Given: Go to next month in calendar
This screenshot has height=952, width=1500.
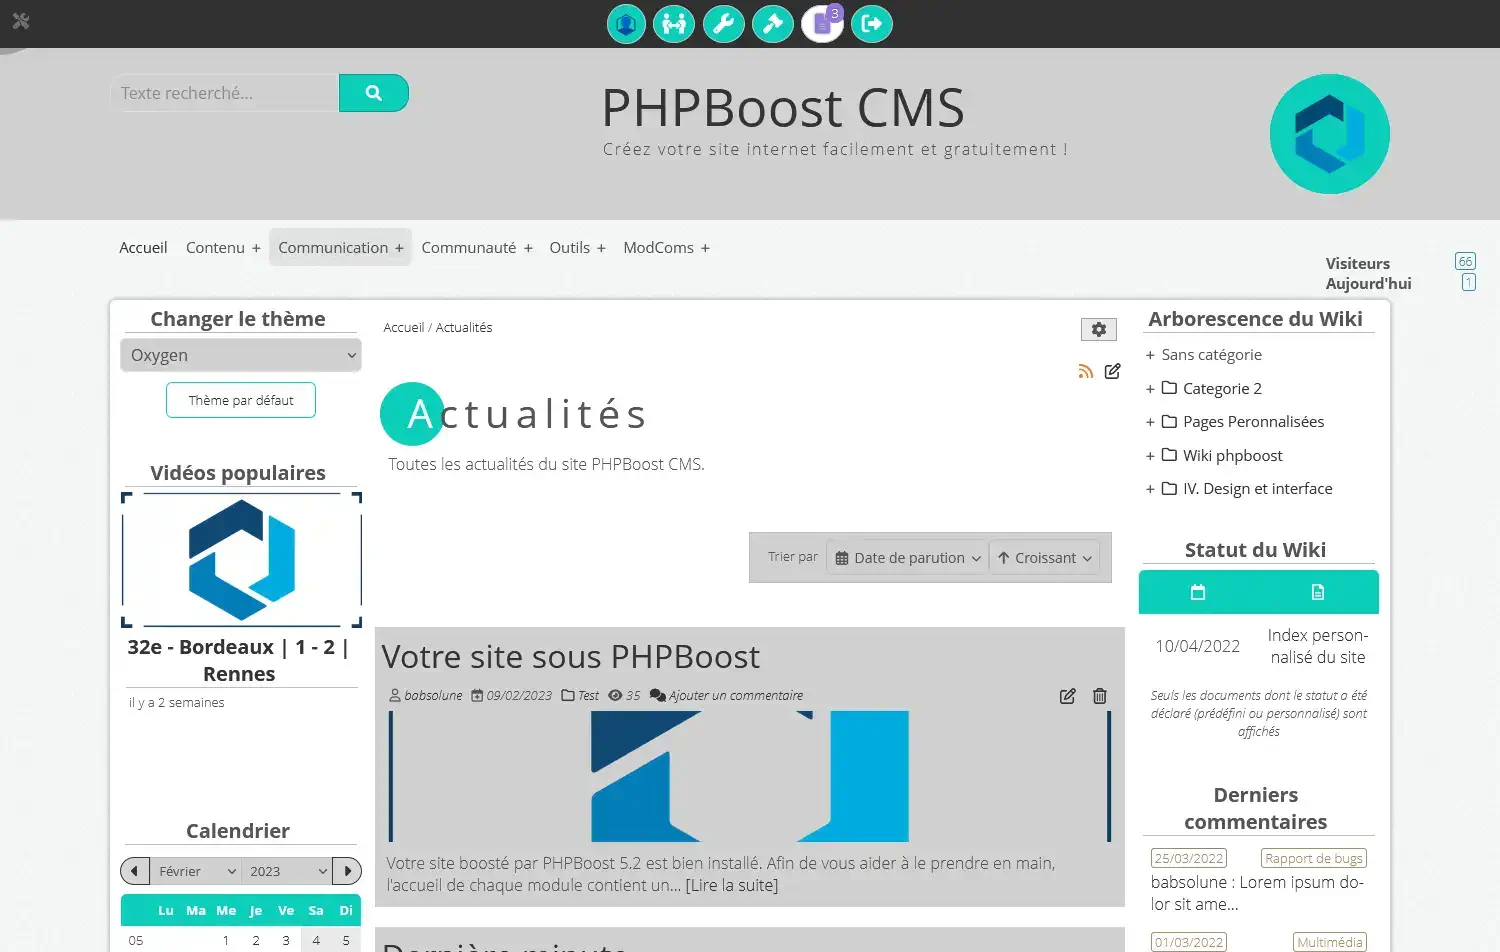Looking at the screenshot, I should click(x=347, y=871).
